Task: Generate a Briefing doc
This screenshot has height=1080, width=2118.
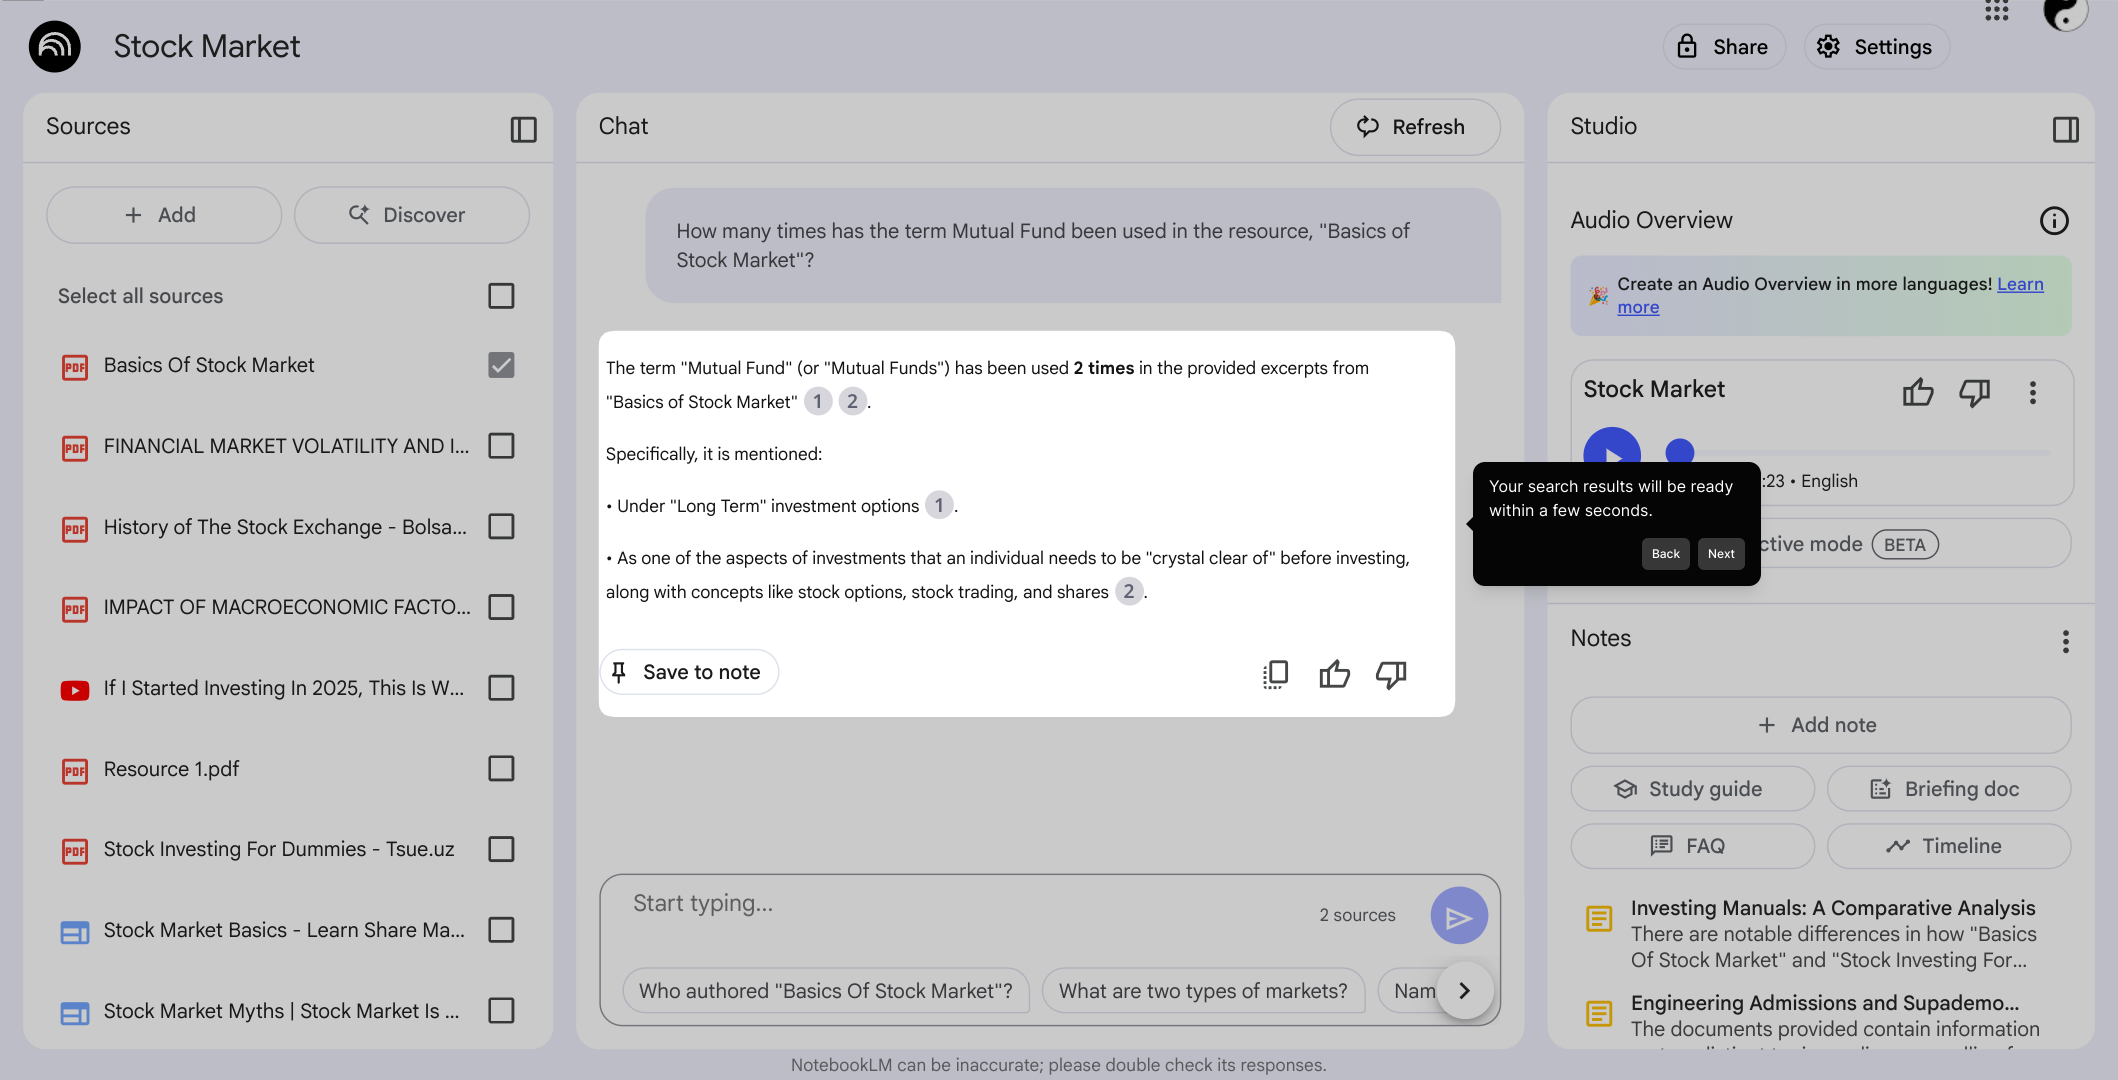Action: [x=1948, y=789]
